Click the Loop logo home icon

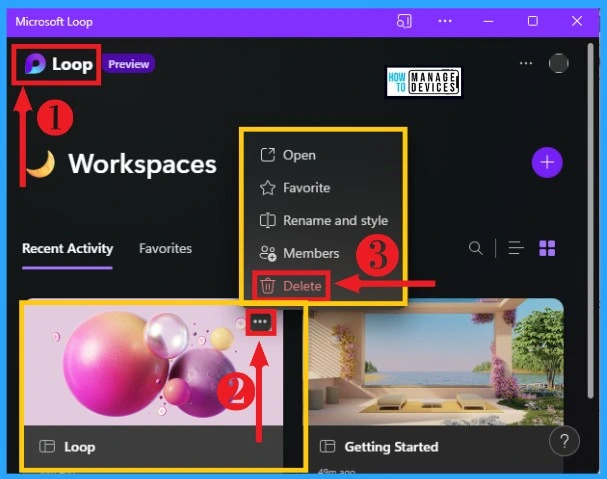(x=35, y=64)
